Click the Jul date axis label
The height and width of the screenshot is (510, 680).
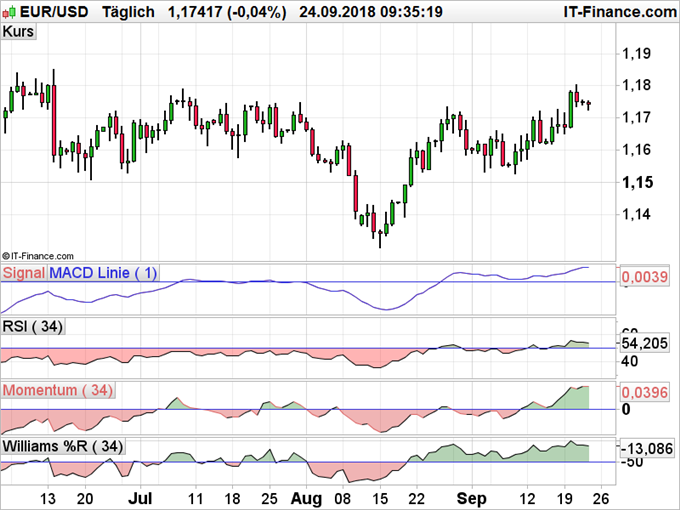coord(140,499)
